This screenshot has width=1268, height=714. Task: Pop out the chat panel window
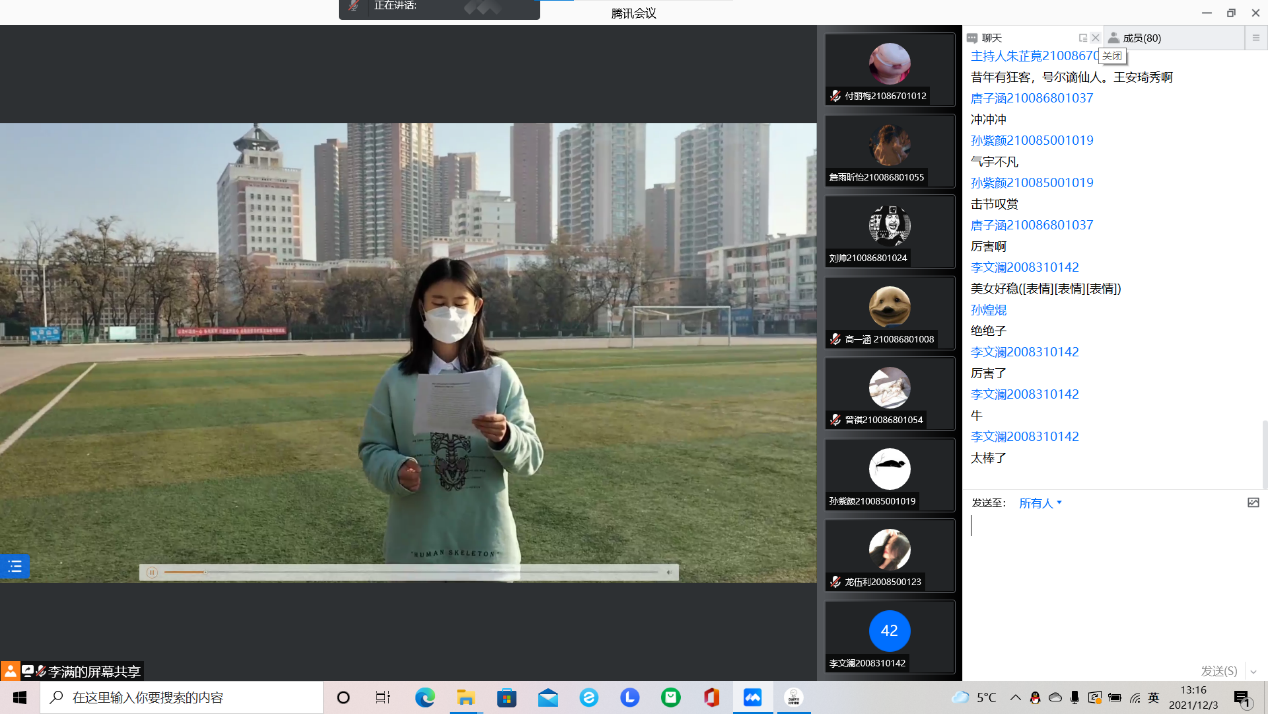1082,38
